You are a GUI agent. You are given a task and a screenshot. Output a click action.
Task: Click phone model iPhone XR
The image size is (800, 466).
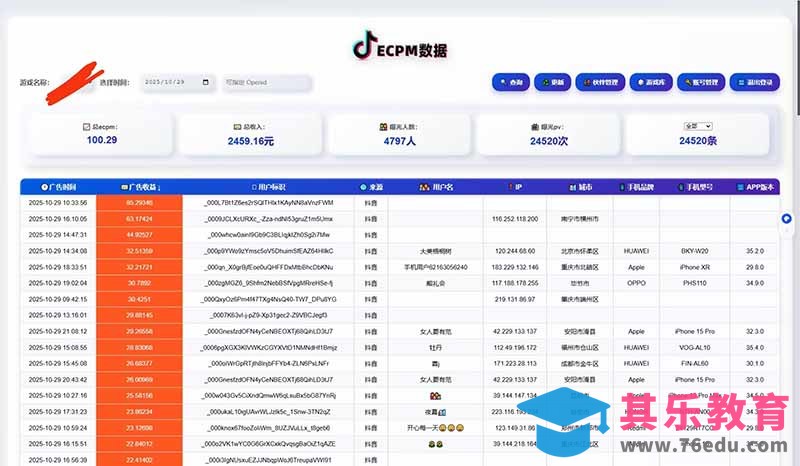[x=694, y=267]
